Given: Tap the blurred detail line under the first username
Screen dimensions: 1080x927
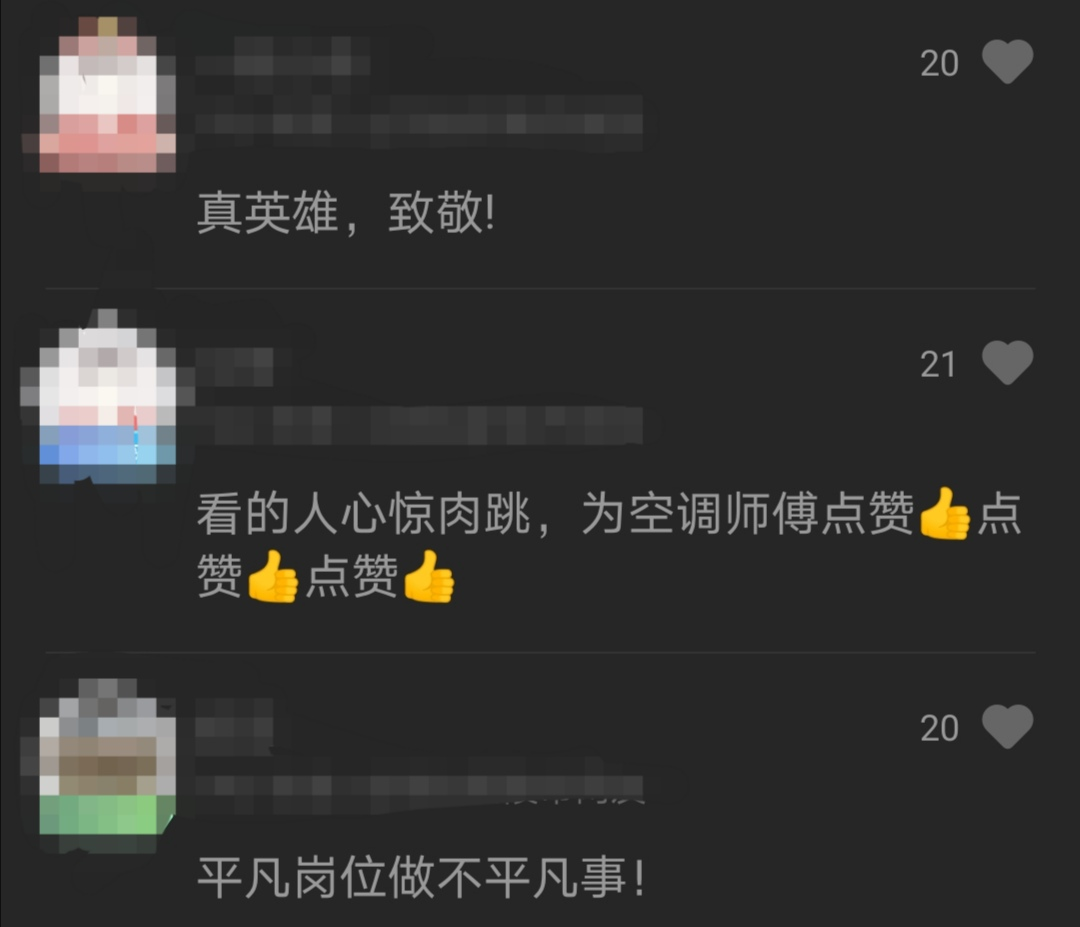Looking at the screenshot, I should tap(419, 123).
